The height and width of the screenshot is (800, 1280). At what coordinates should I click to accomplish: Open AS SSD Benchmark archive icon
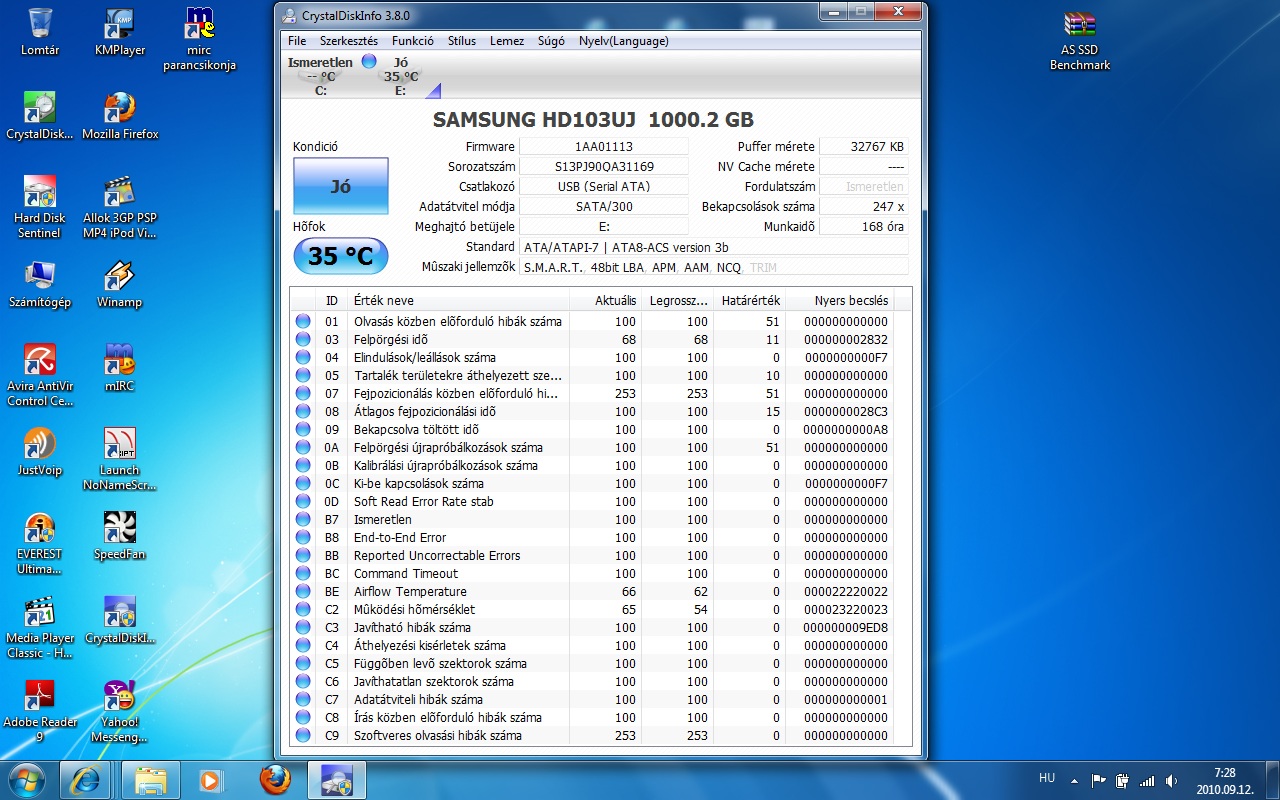(x=1080, y=40)
